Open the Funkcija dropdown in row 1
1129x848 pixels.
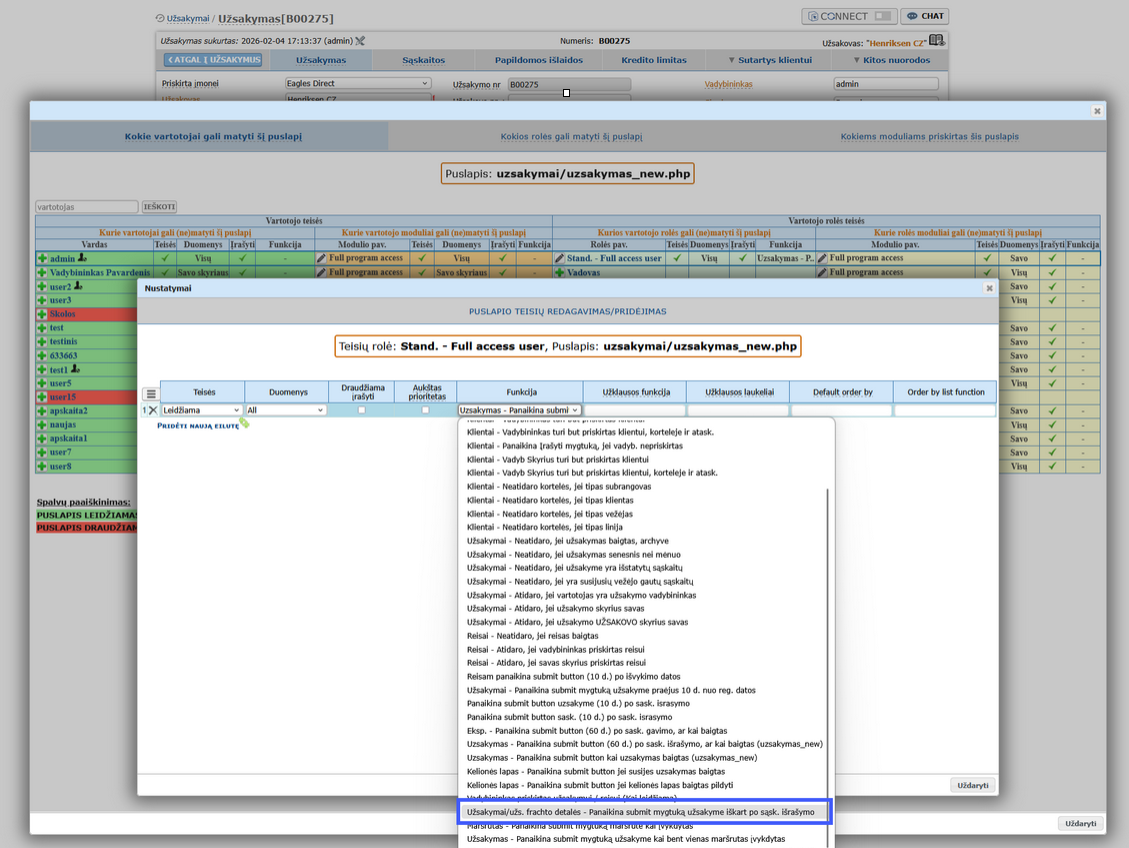pyautogui.click(x=519, y=410)
